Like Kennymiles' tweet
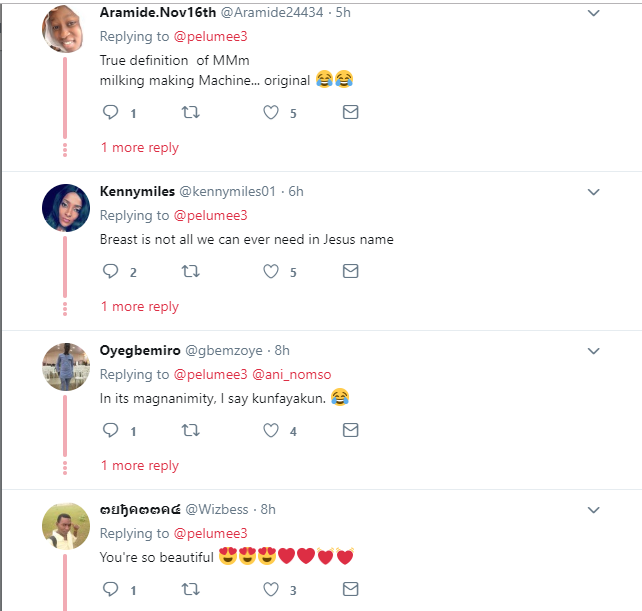The width and height of the screenshot is (642, 611). click(x=270, y=272)
